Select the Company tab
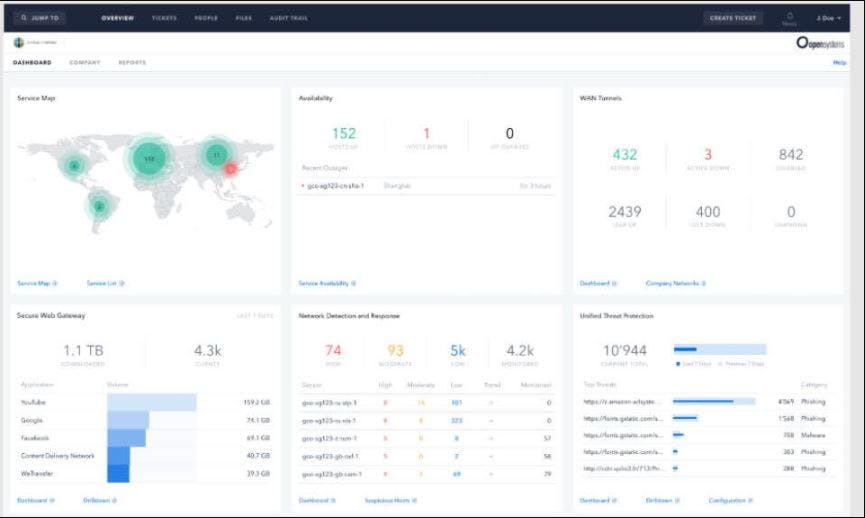 pyautogui.click(x=84, y=63)
